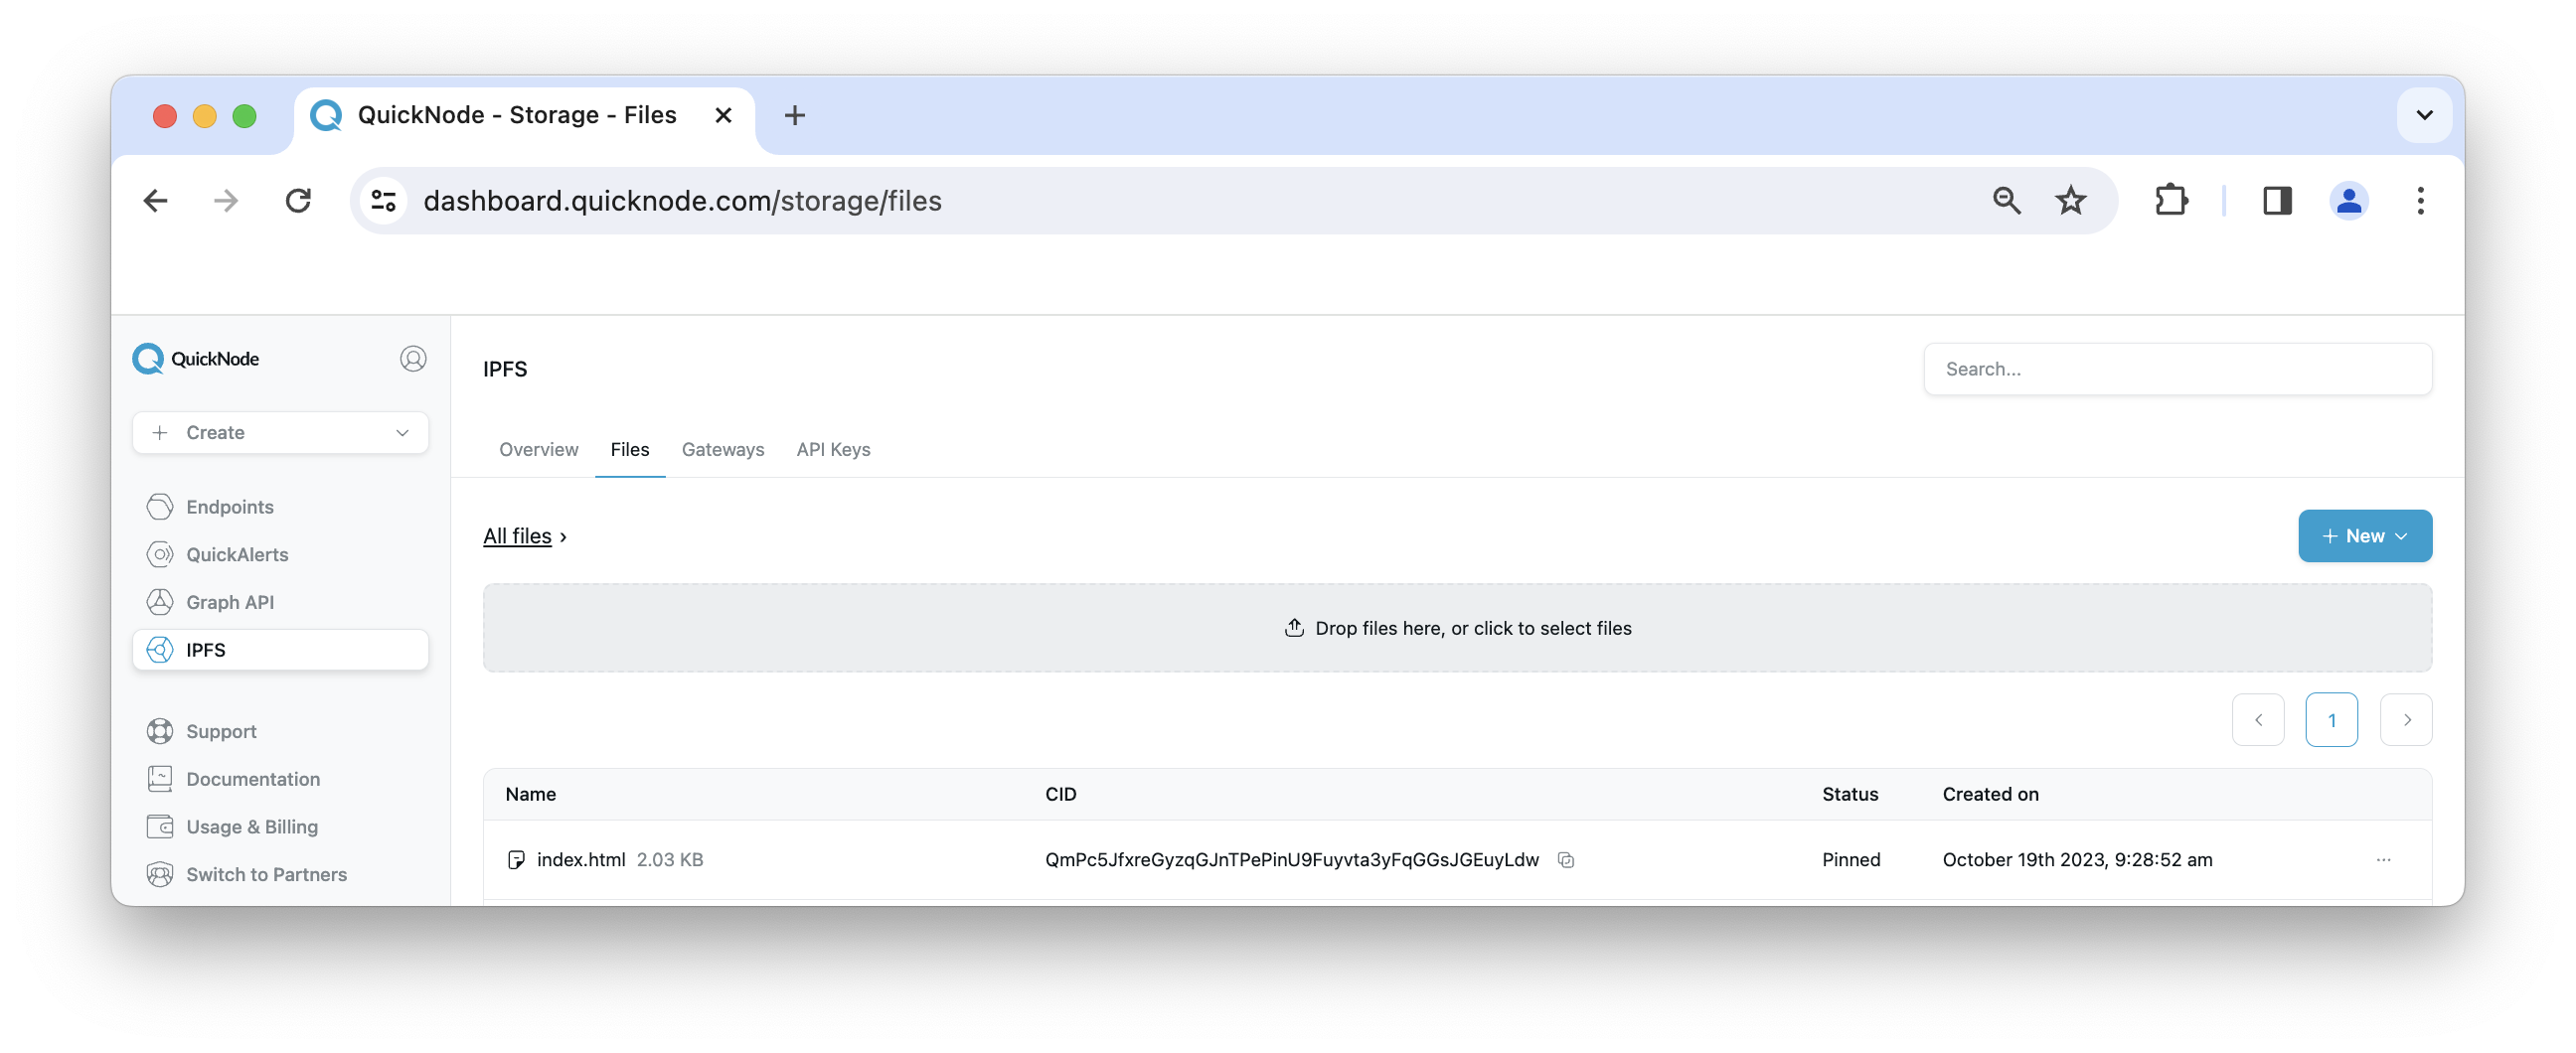Close the QuickNode Storage Files tab
2576x1053 pixels.
pos(723,116)
